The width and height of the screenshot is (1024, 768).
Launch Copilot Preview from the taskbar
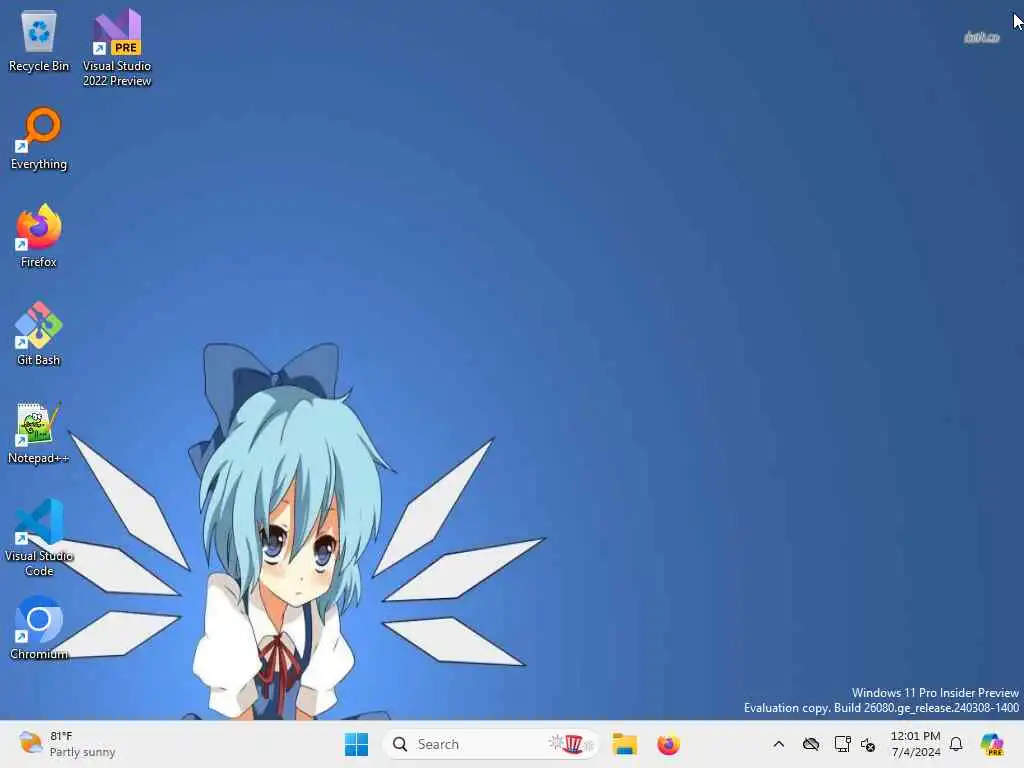[992, 744]
